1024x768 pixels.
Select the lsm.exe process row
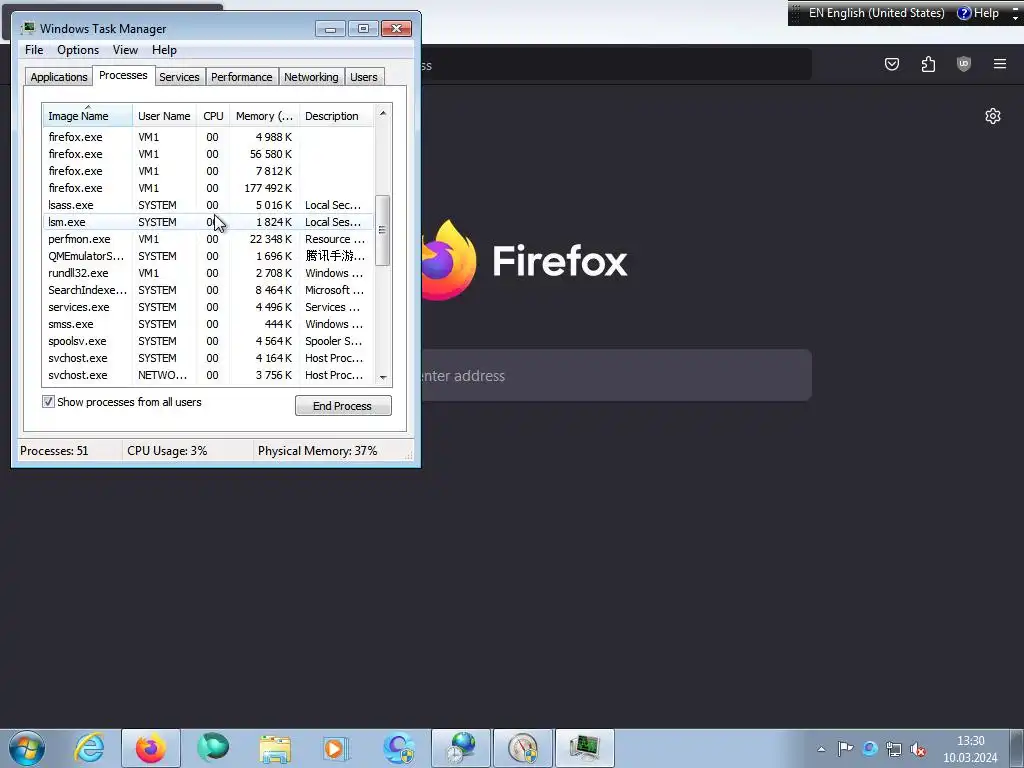click(x=208, y=222)
